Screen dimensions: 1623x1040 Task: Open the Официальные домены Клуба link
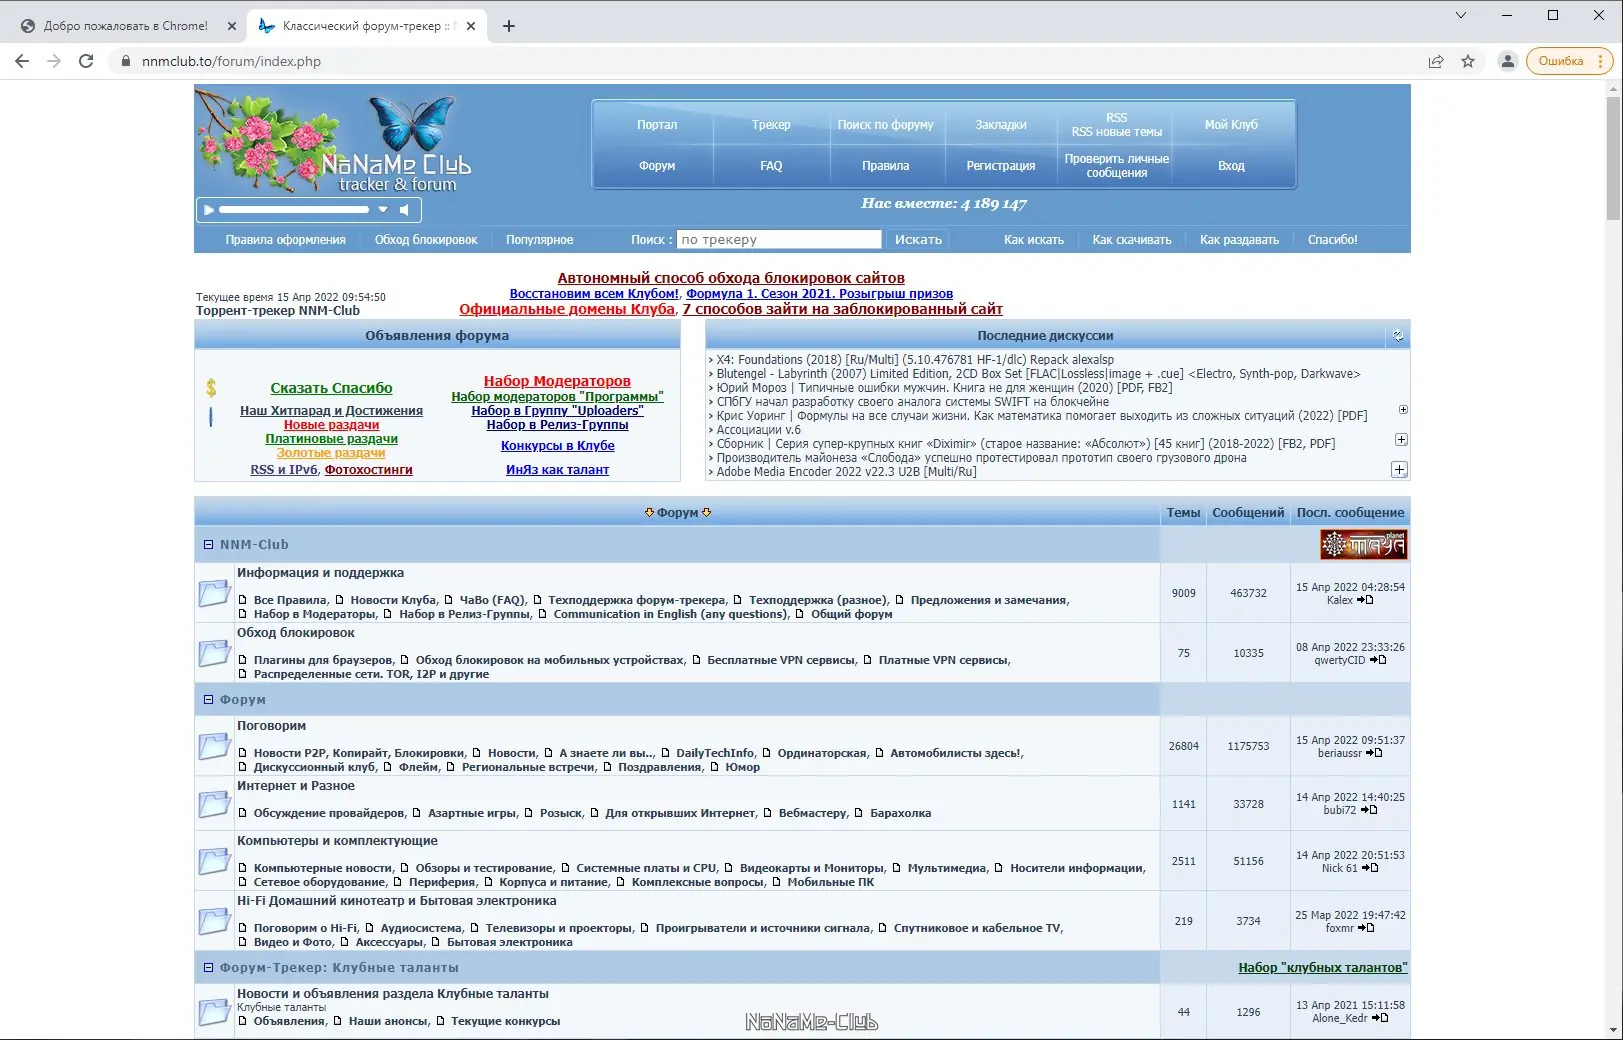(566, 309)
